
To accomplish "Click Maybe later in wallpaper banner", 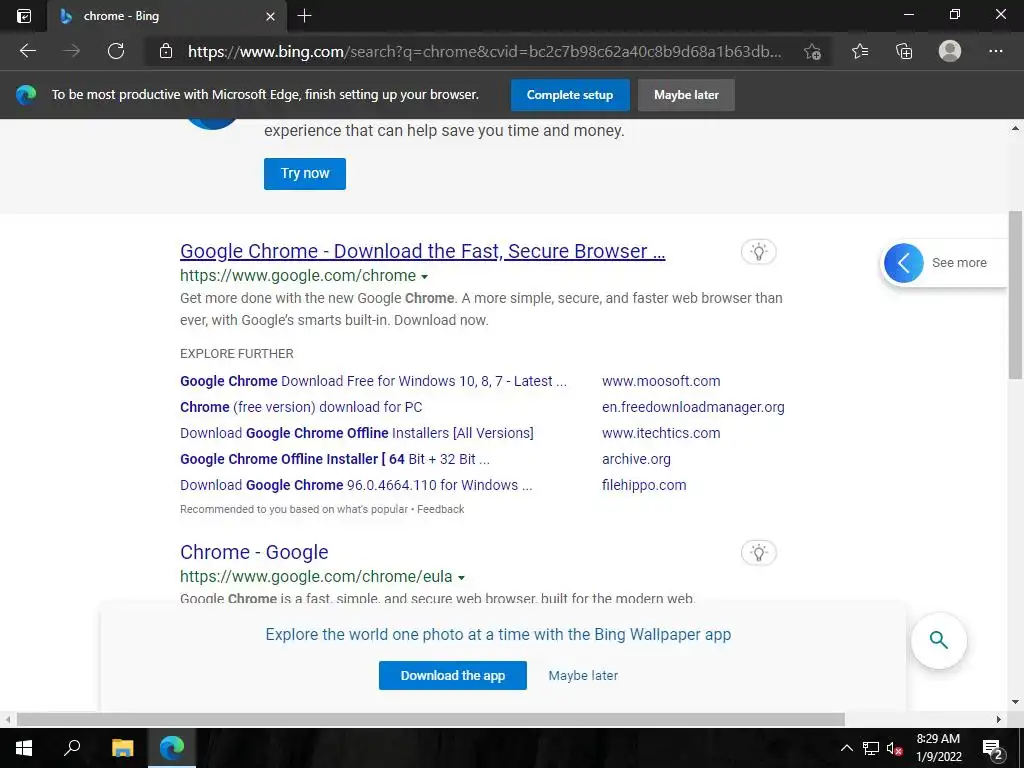I will (x=583, y=675).
